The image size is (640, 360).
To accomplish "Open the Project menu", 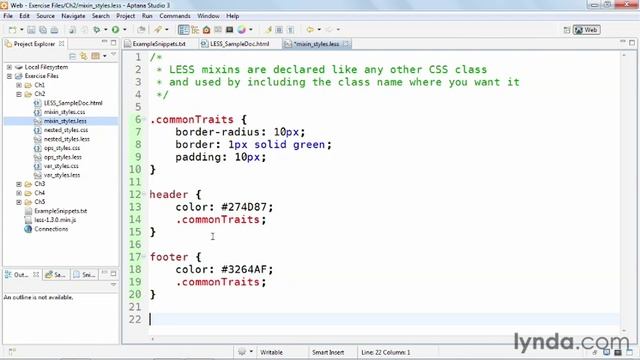I will pyautogui.click(x=125, y=16).
